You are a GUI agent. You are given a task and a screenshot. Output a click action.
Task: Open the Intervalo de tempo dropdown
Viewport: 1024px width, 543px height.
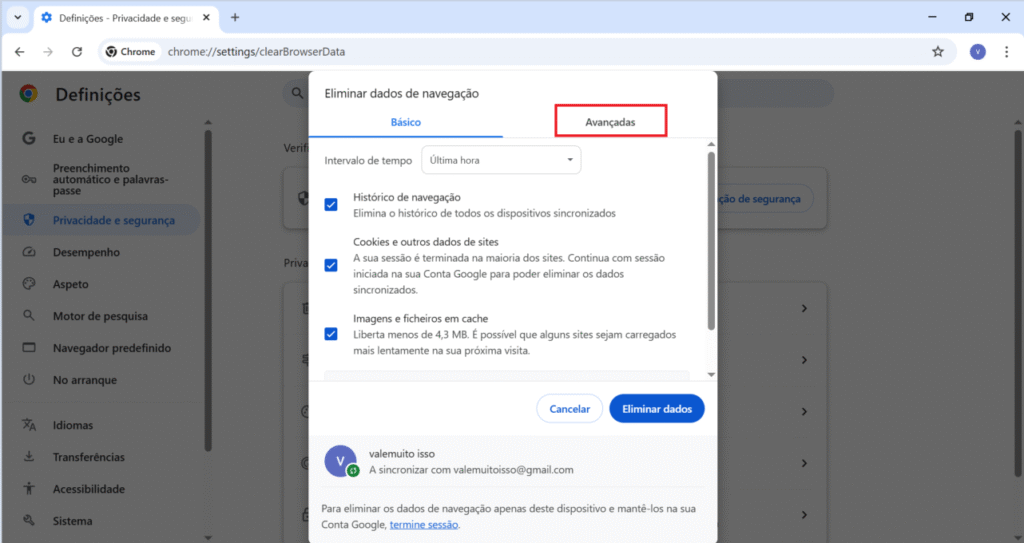(501, 160)
